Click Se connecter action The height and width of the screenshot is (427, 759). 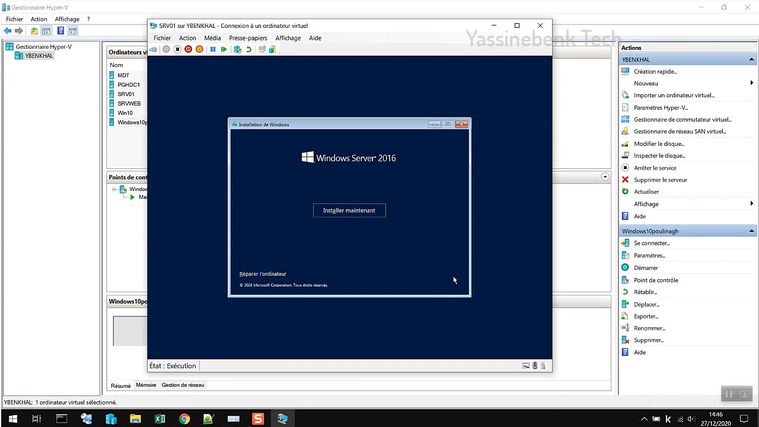click(652, 243)
